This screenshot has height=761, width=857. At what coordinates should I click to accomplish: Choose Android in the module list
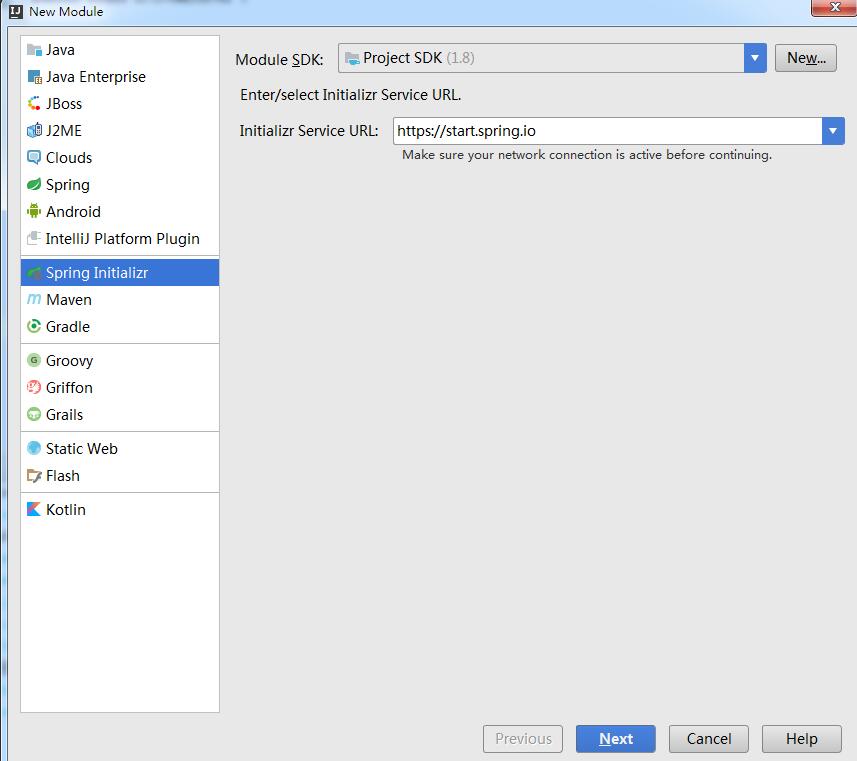pyautogui.click(x=73, y=212)
